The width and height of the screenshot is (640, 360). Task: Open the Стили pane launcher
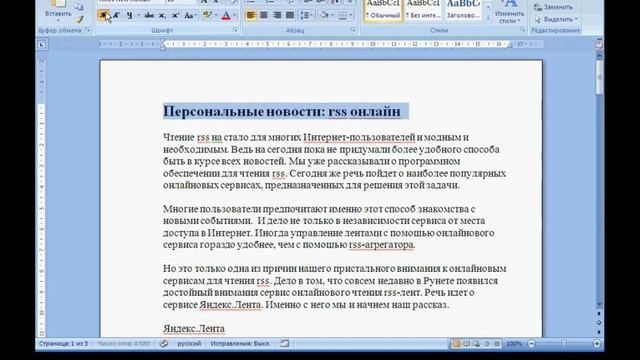click(x=522, y=30)
